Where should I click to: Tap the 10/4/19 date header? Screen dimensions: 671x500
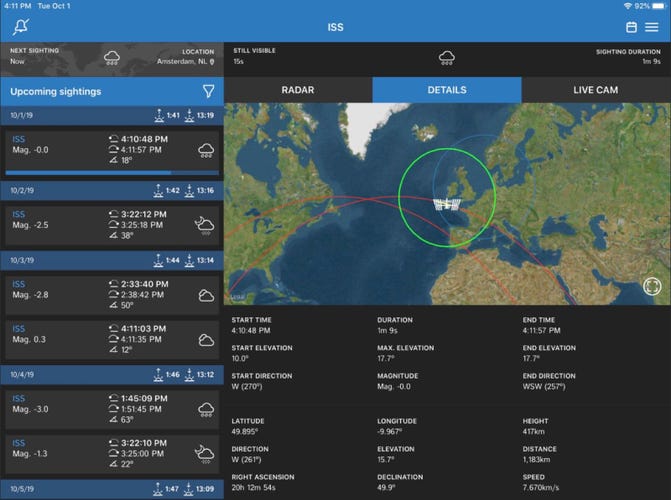pyautogui.click(x=112, y=375)
